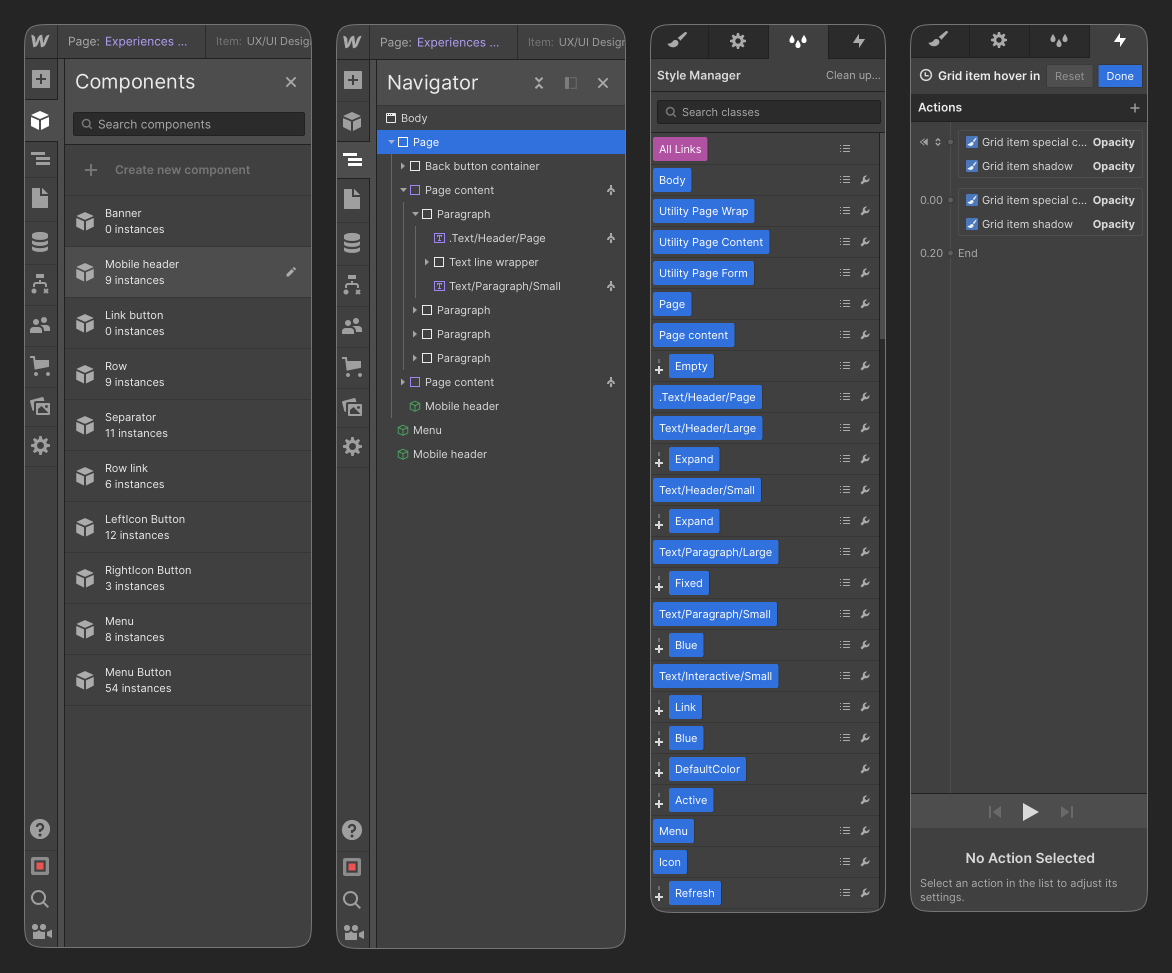Click the Search components field
1172x973 pixels.
188,124
